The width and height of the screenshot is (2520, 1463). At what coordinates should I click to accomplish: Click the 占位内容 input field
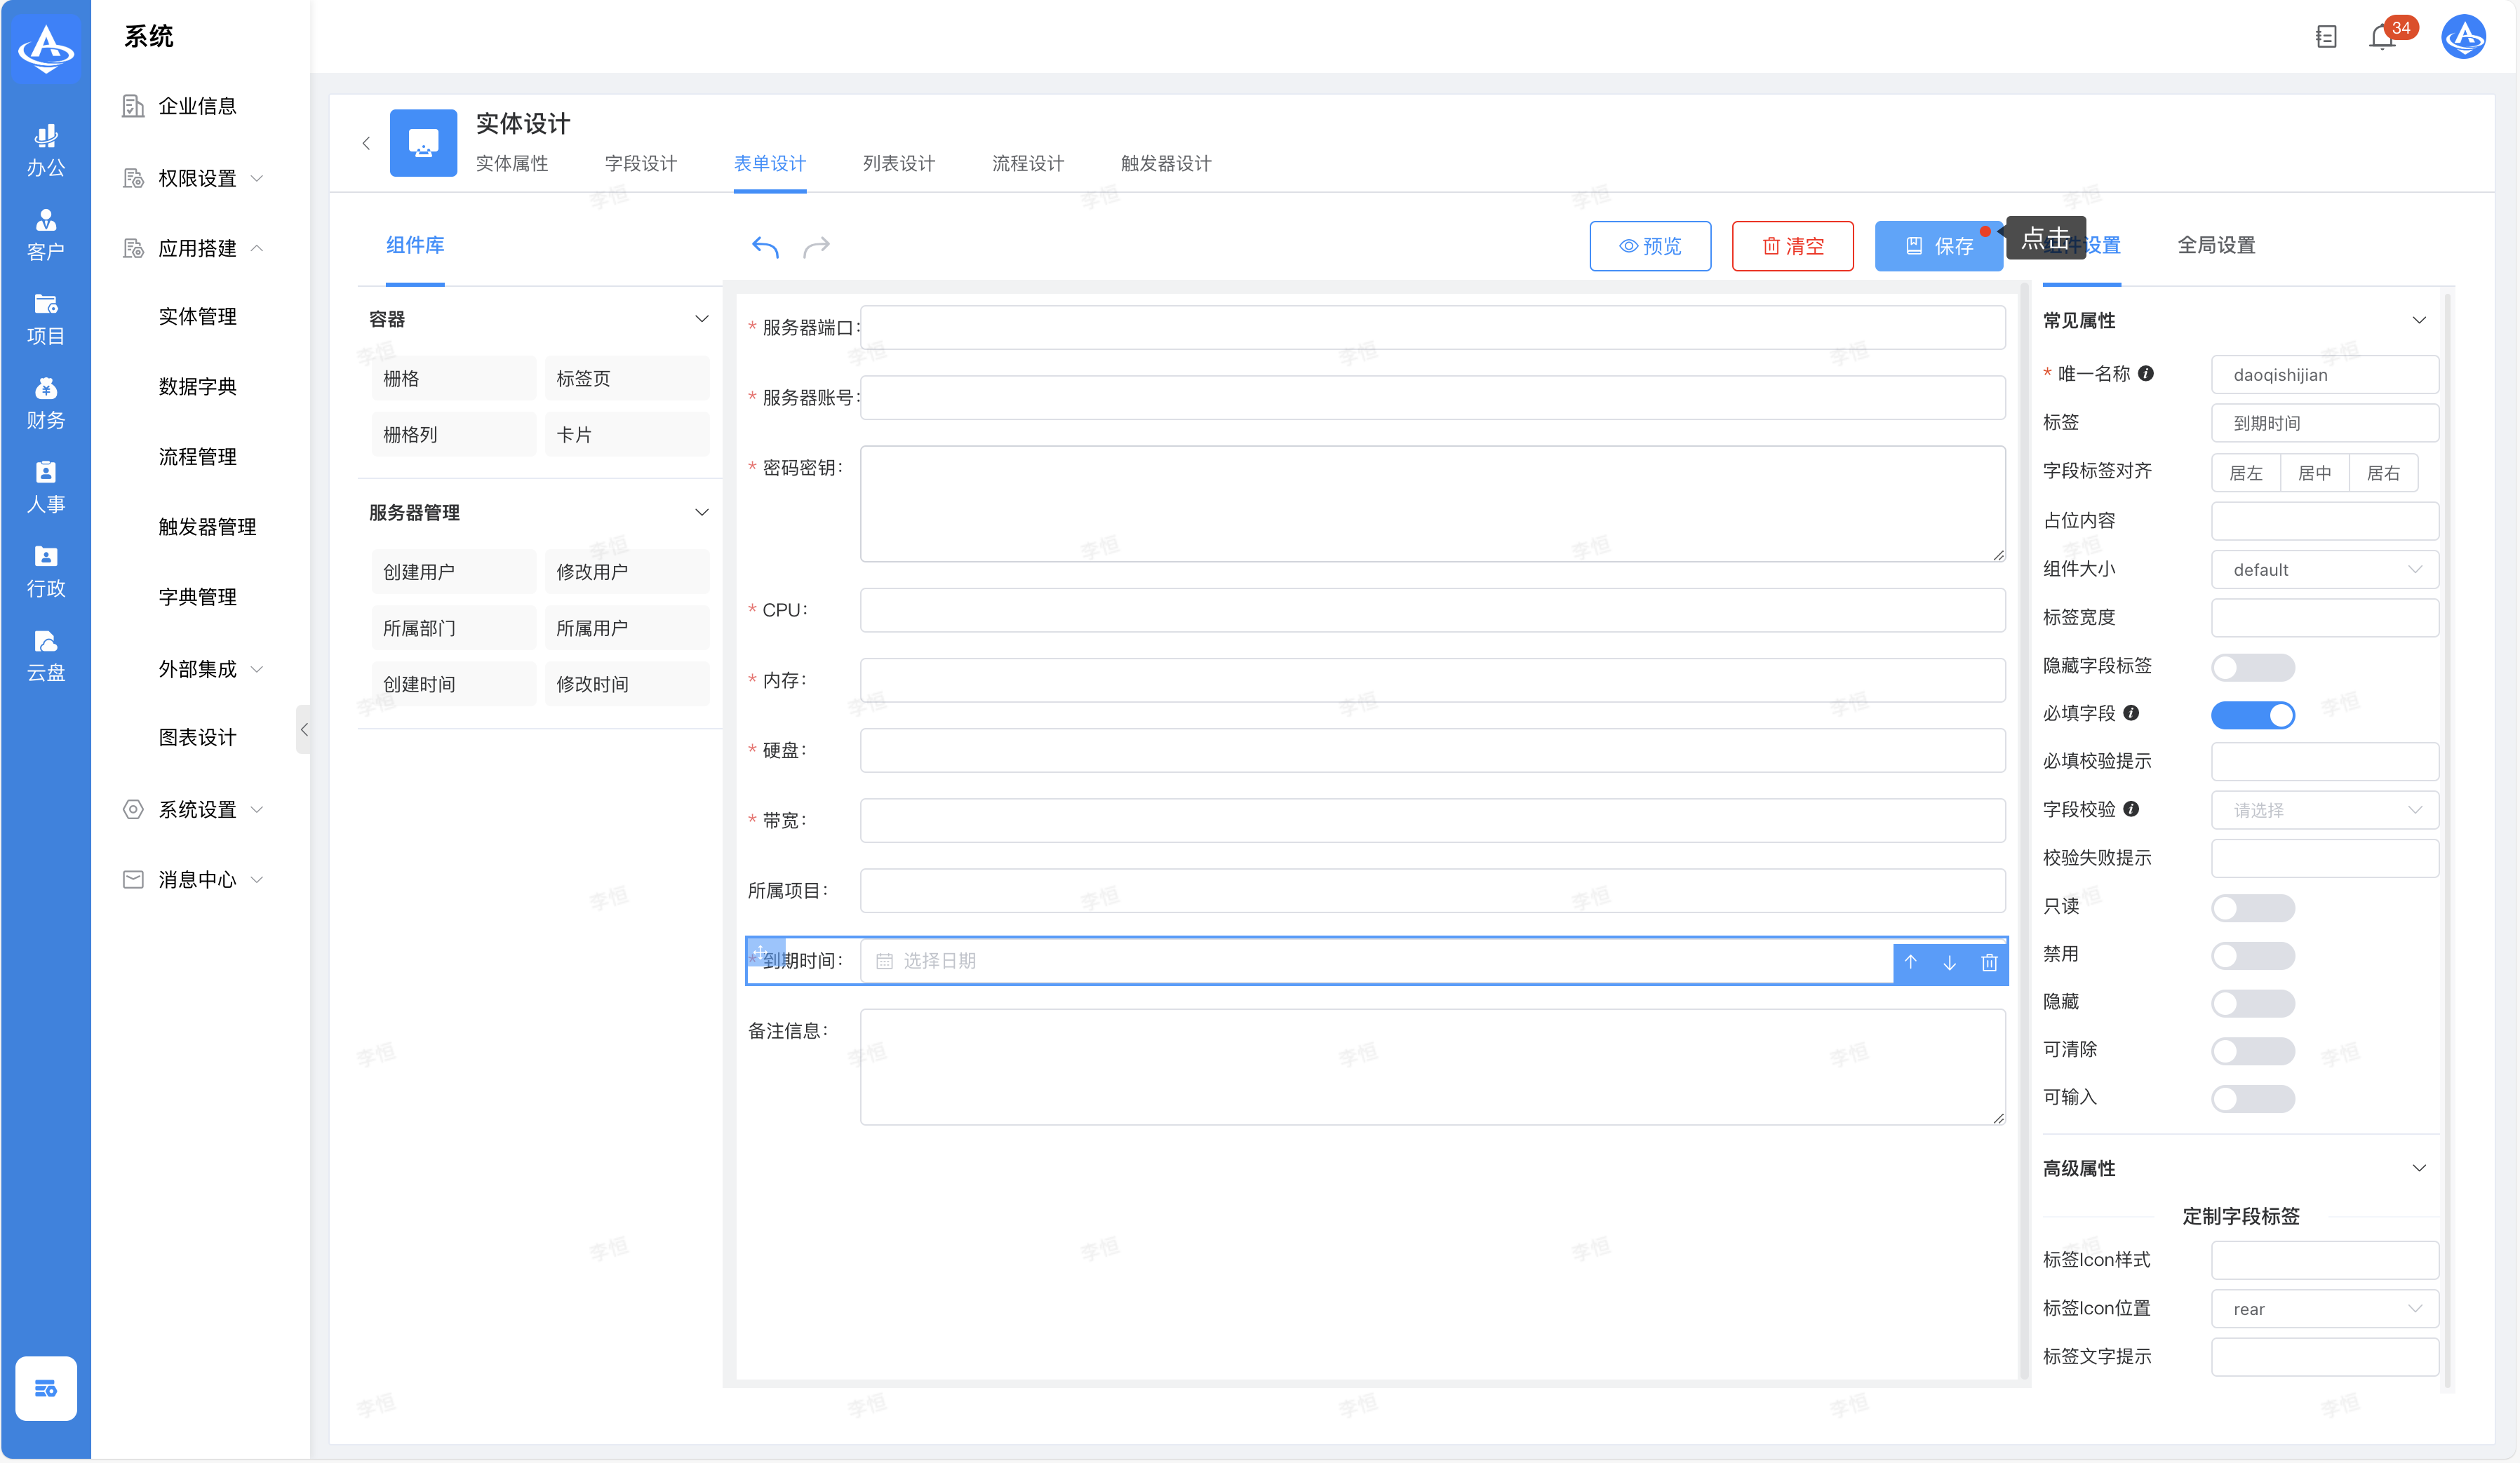[2324, 521]
